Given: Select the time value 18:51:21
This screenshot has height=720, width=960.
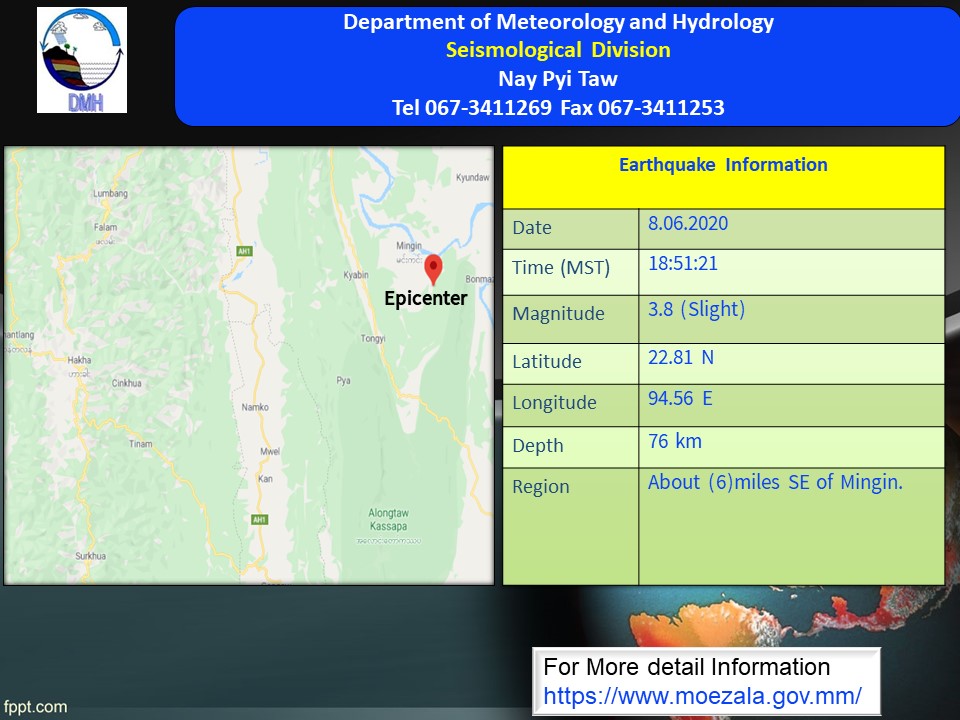Looking at the screenshot, I should [683, 265].
